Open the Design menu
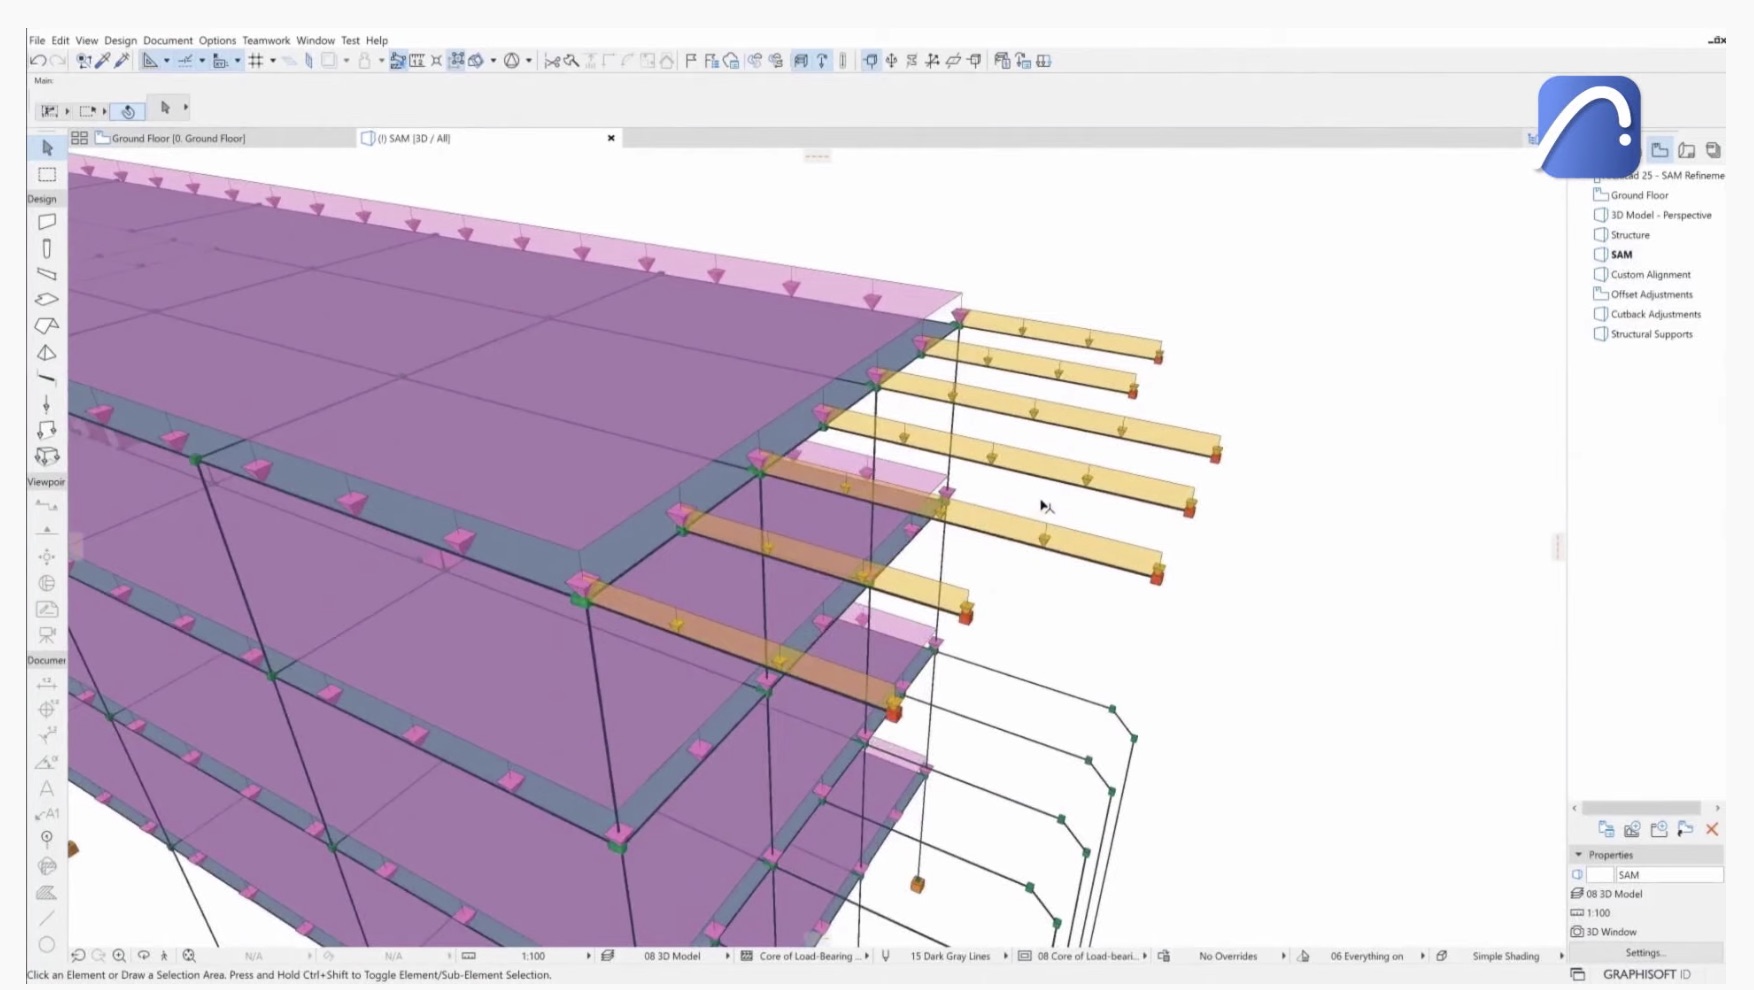This screenshot has width=1754, height=990. coord(120,41)
